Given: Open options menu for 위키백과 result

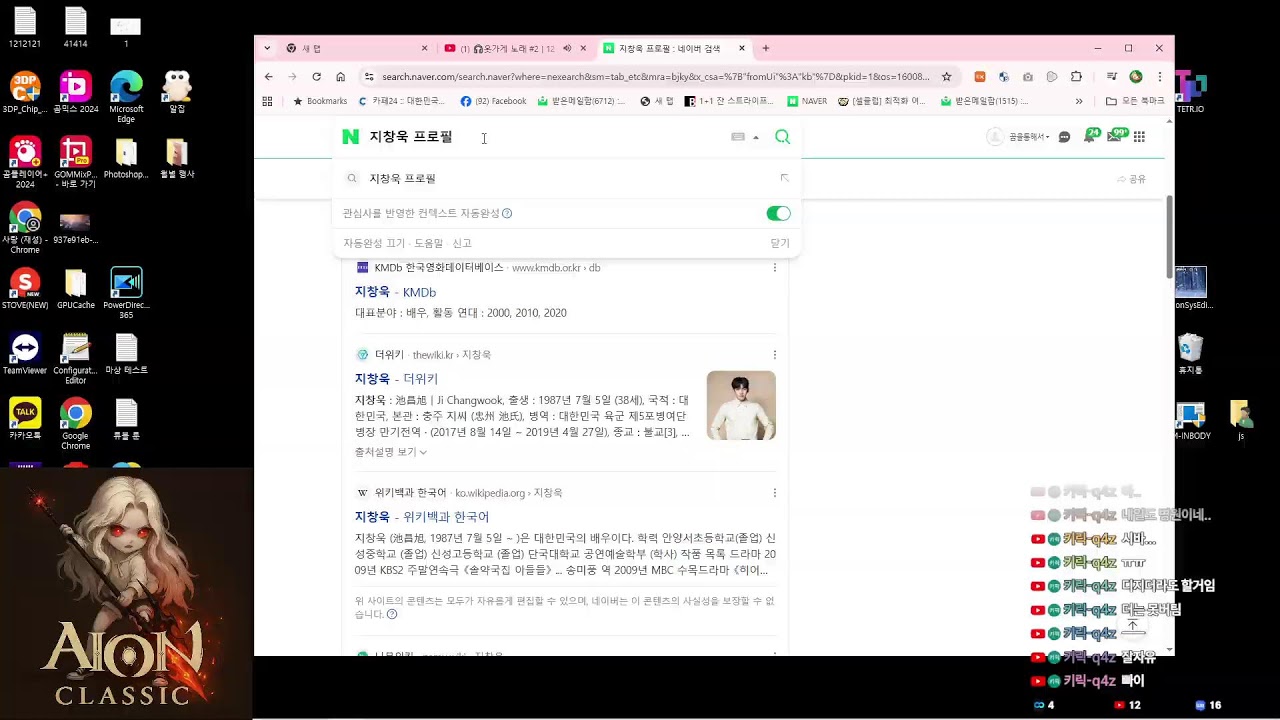Looking at the screenshot, I should (x=774, y=493).
